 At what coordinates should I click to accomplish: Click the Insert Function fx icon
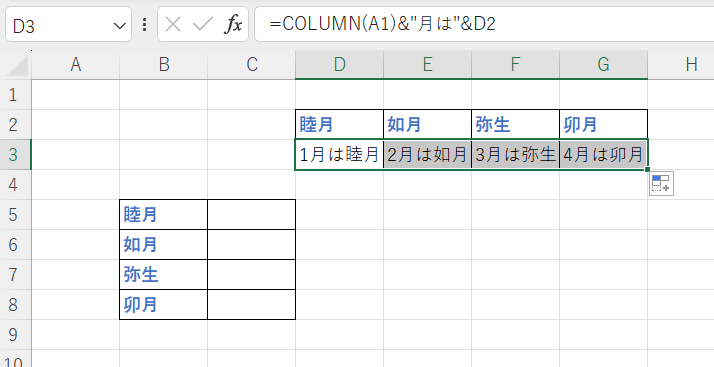click(233, 25)
